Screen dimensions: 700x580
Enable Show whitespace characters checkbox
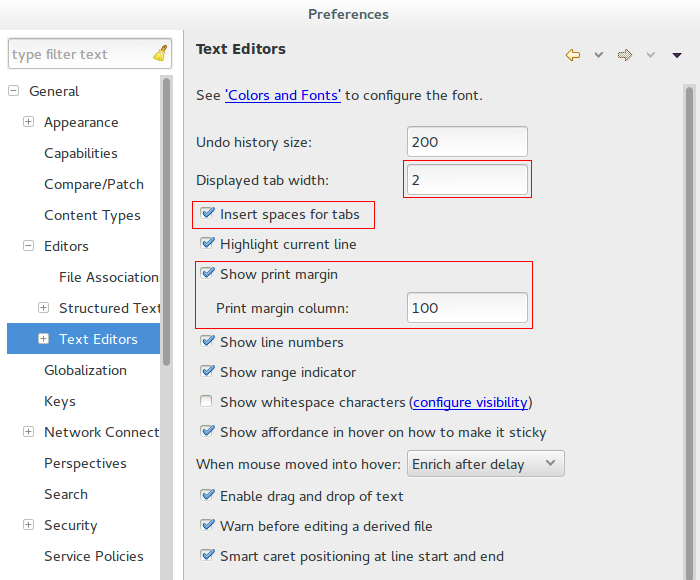(206, 401)
